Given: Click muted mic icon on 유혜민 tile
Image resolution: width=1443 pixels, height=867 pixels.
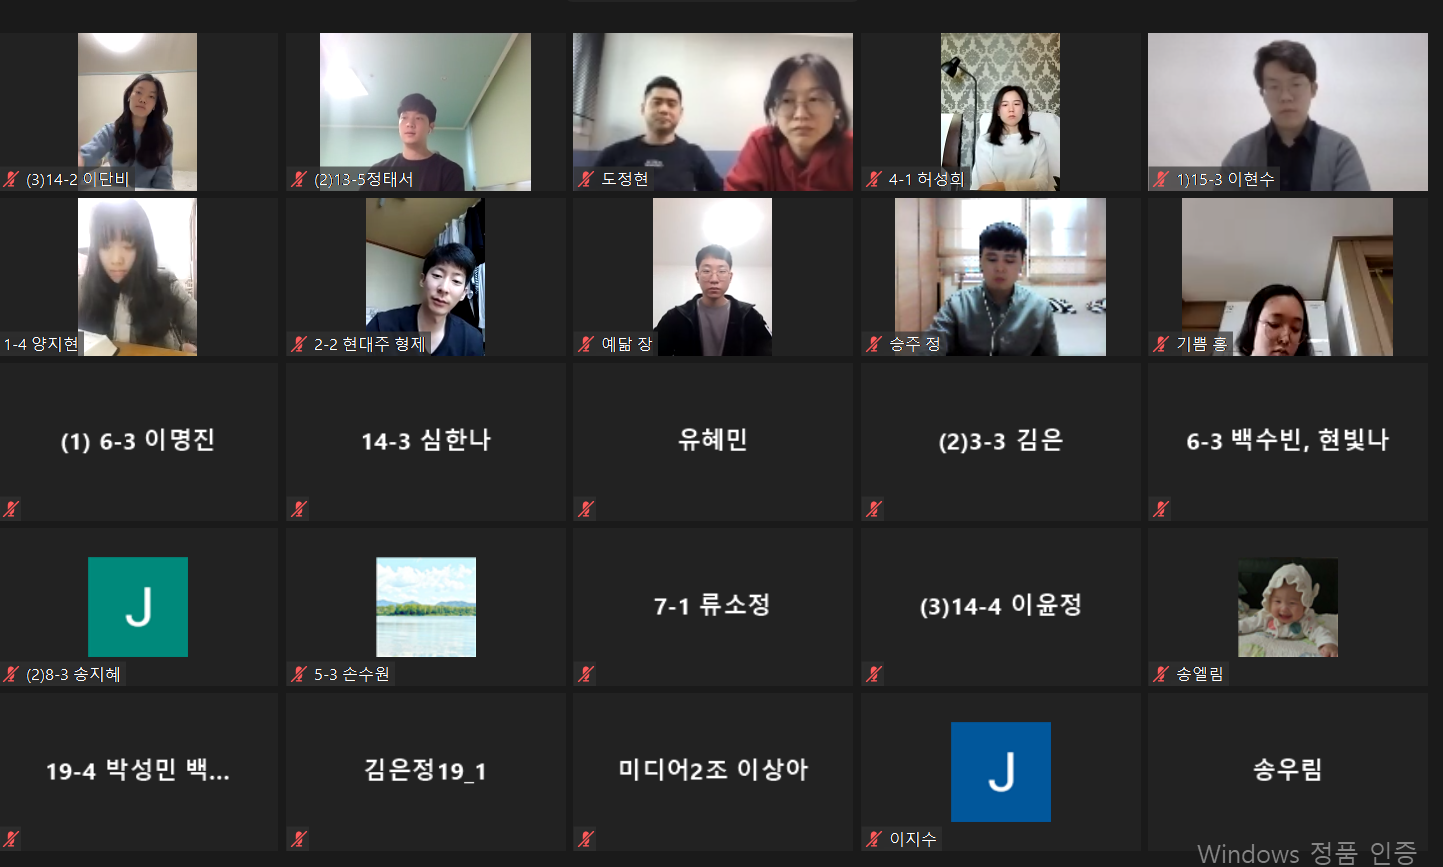Looking at the screenshot, I should coord(586,509).
